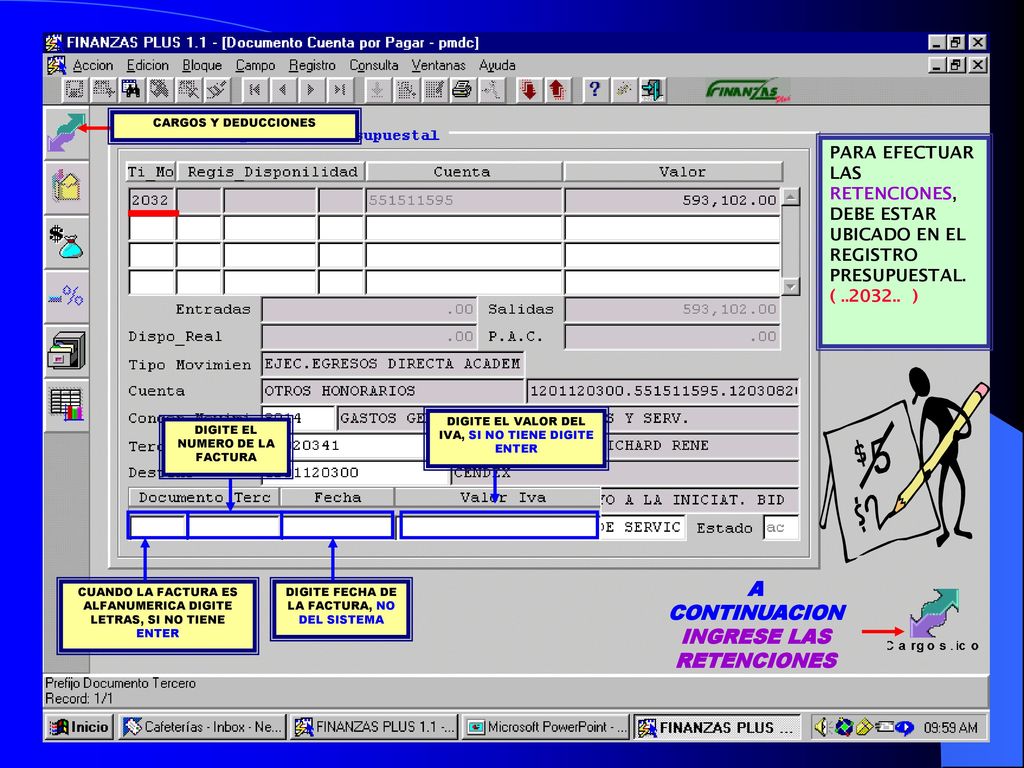Click the Valor cell 593,102.00
Screen dimensions: 1024x768
(672, 200)
